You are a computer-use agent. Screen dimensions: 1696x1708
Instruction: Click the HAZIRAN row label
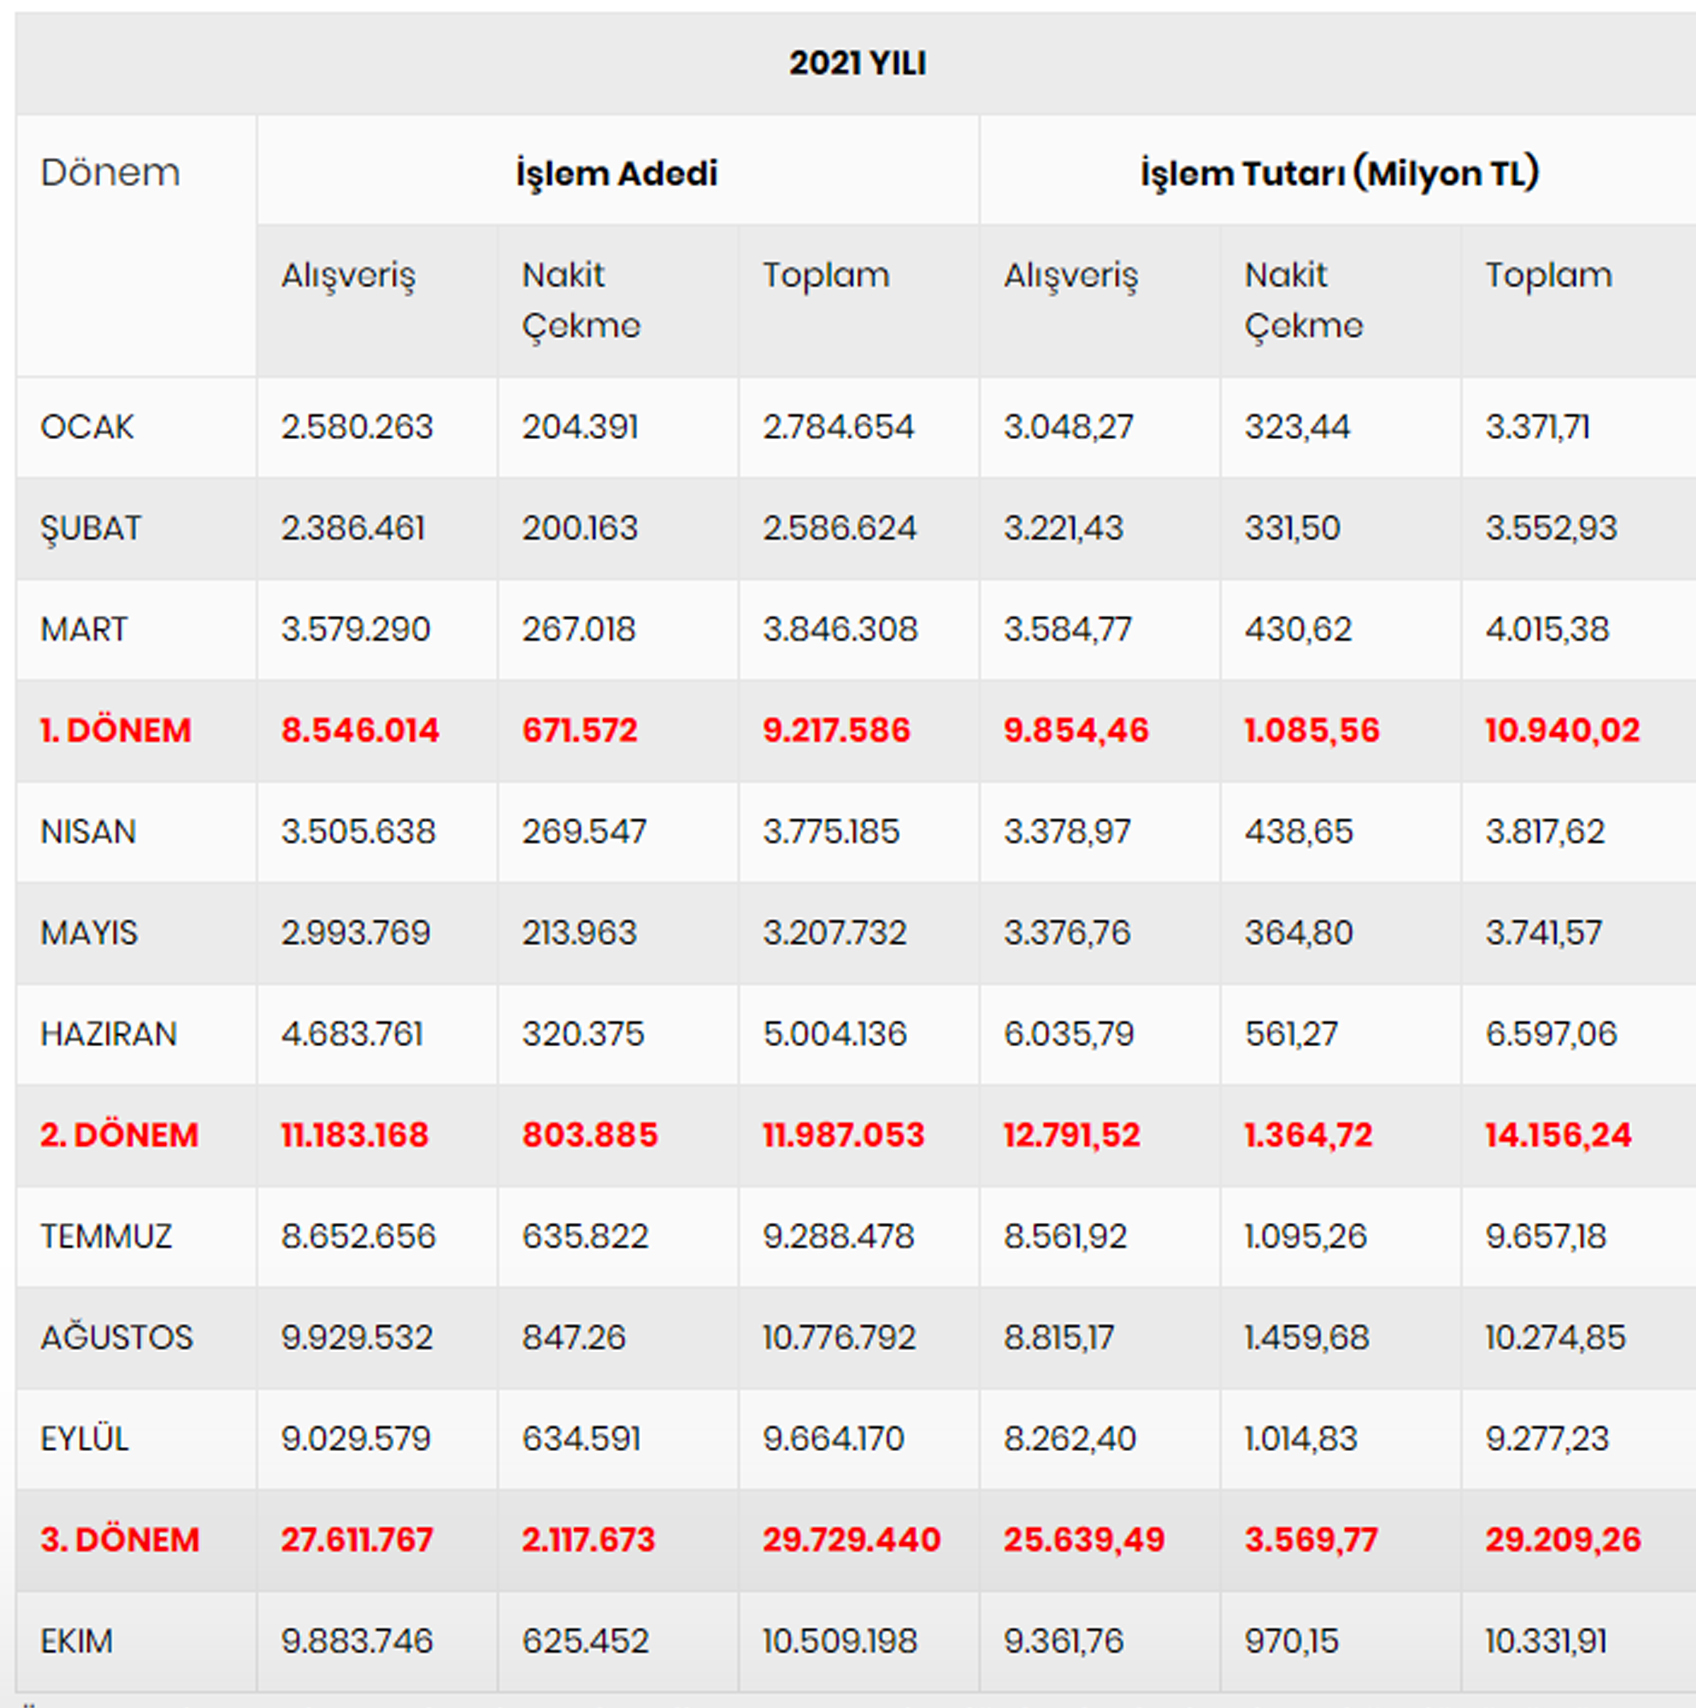coord(108,1033)
